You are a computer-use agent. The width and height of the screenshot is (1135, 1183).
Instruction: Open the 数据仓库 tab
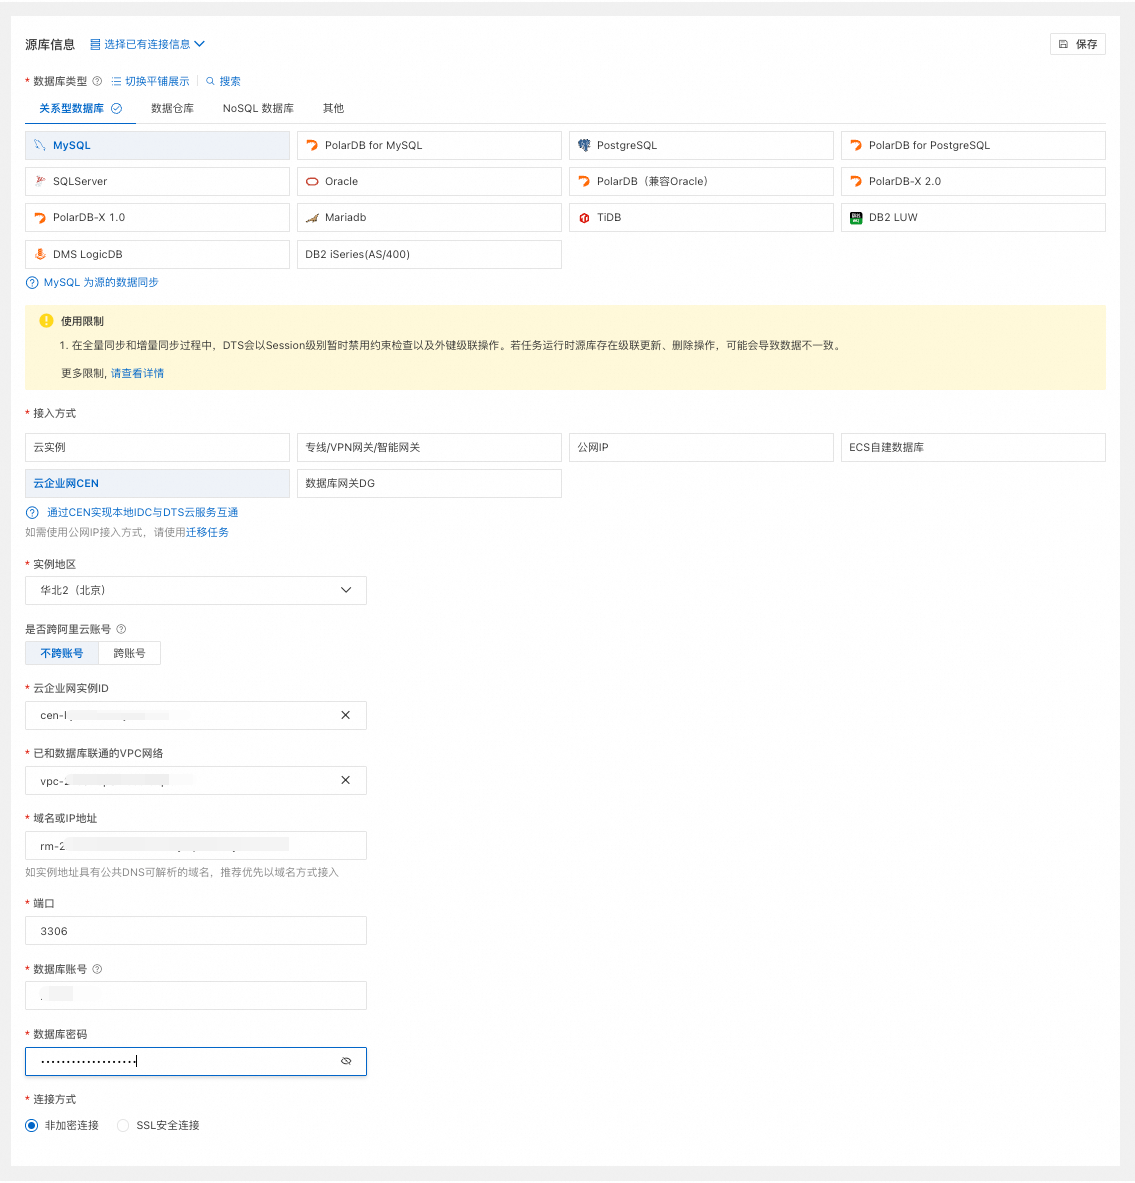tap(172, 109)
